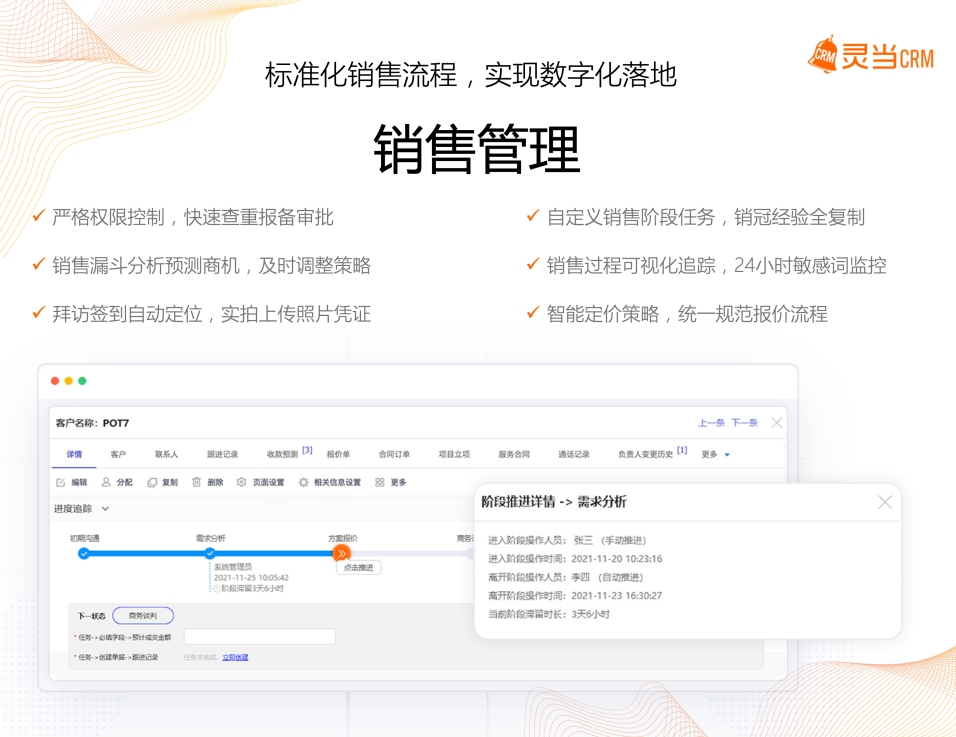Click the 复制 (copy) icon
This screenshot has width=956, height=737.
tap(152, 482)
